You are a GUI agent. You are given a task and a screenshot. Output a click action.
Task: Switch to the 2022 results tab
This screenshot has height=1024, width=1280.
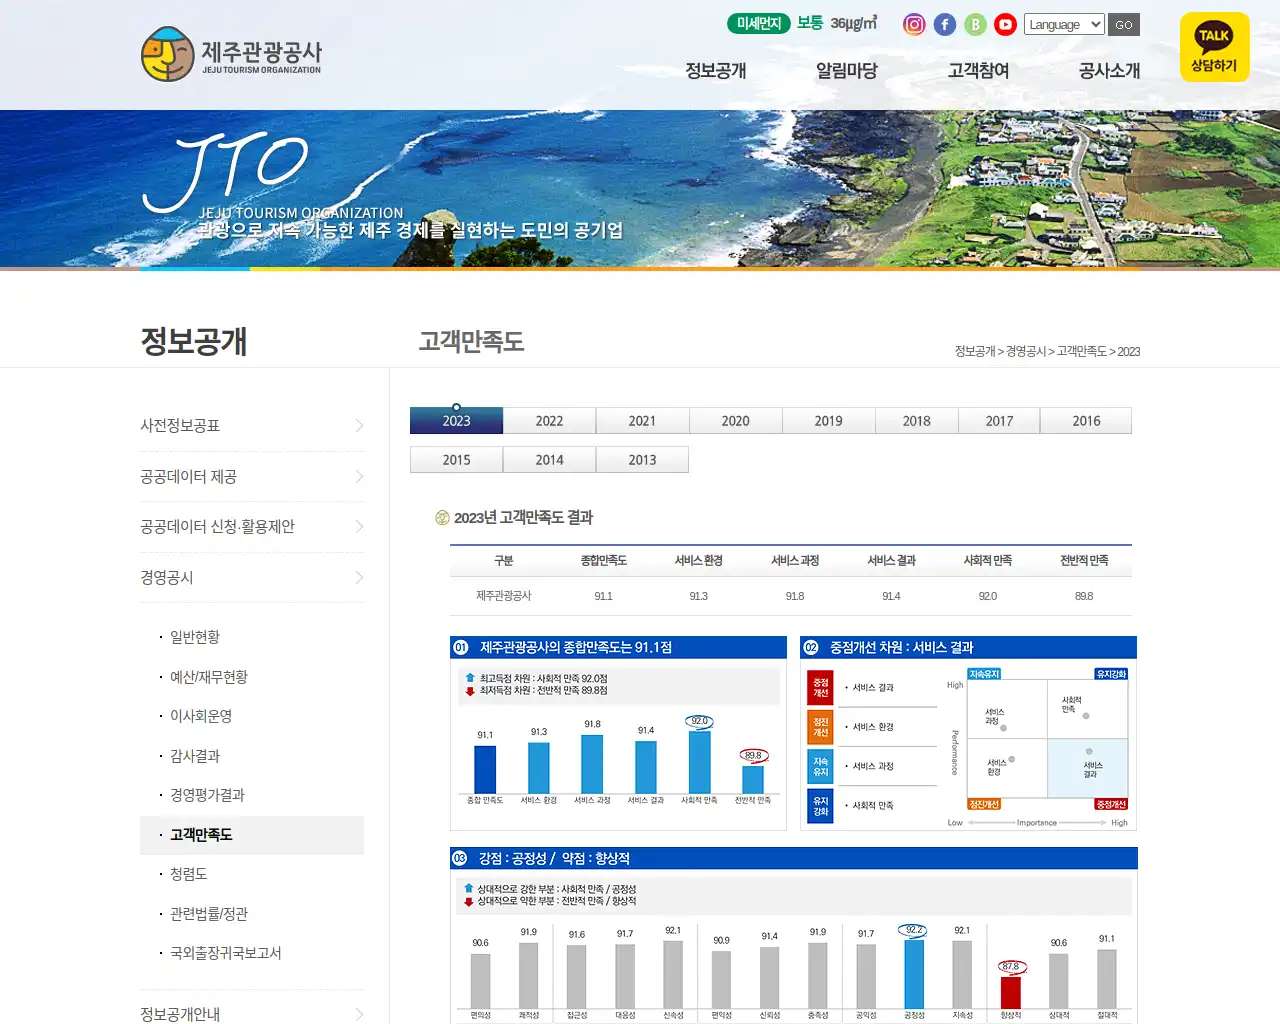tap(549, 420)
